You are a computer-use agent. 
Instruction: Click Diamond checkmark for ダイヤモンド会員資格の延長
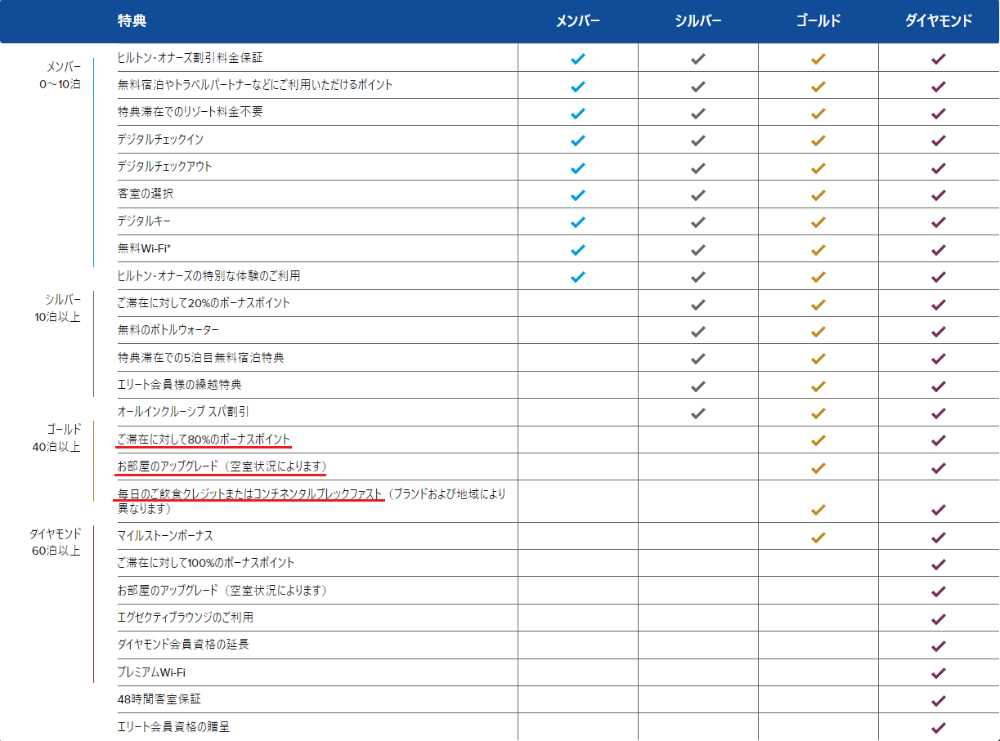[x=938, y=646]
